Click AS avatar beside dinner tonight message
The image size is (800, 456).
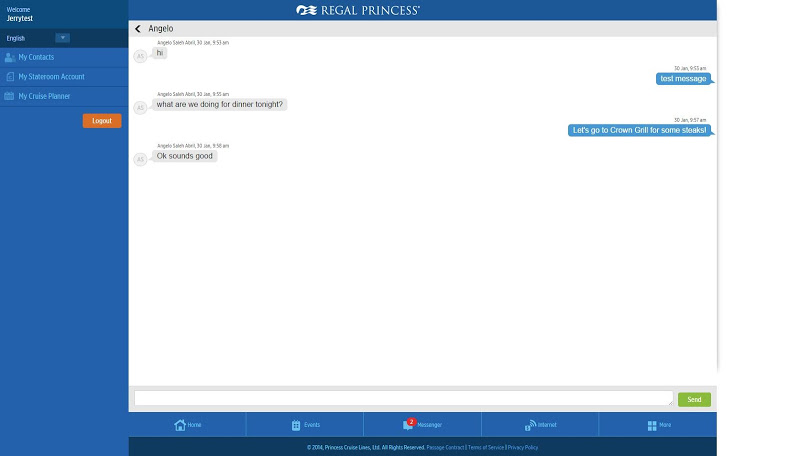coord(140,108)
